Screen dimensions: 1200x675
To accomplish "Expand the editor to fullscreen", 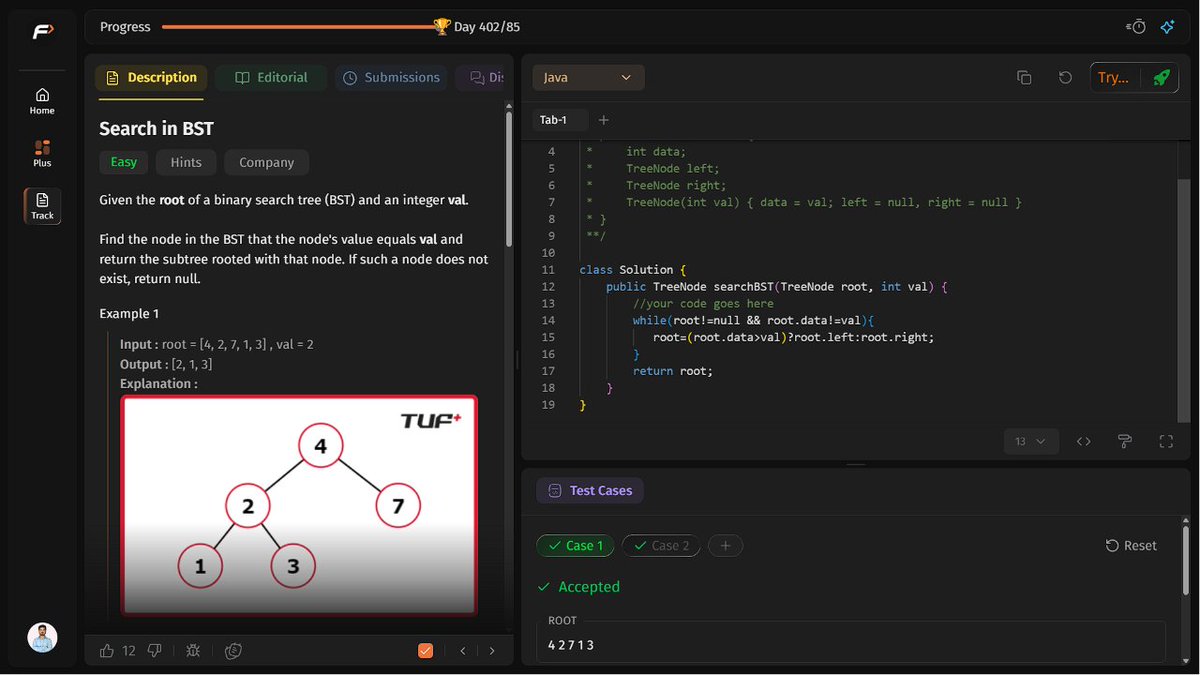I will coord(1165,441).
